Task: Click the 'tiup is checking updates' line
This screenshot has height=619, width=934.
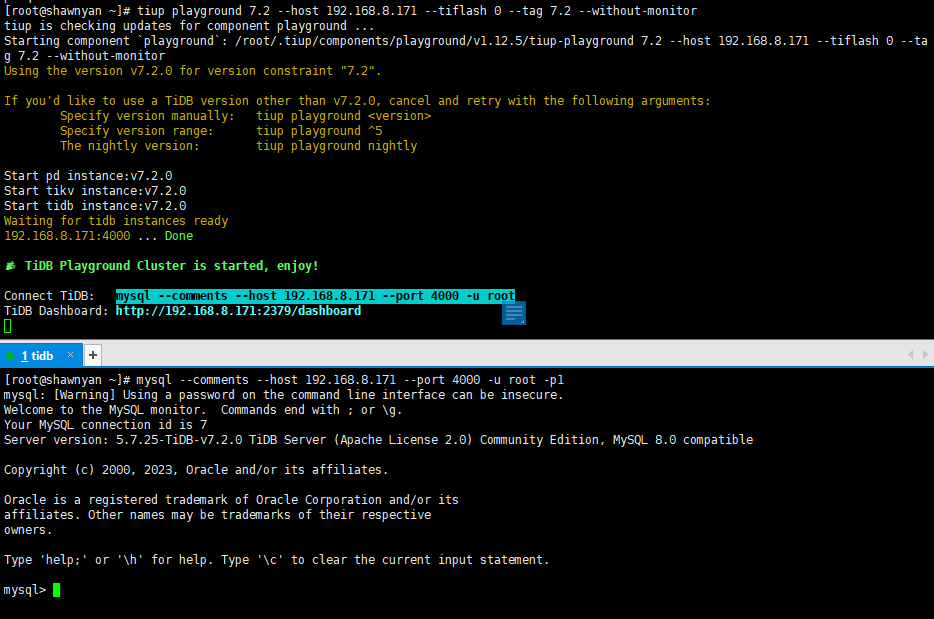Action: (x=189, y=26)
